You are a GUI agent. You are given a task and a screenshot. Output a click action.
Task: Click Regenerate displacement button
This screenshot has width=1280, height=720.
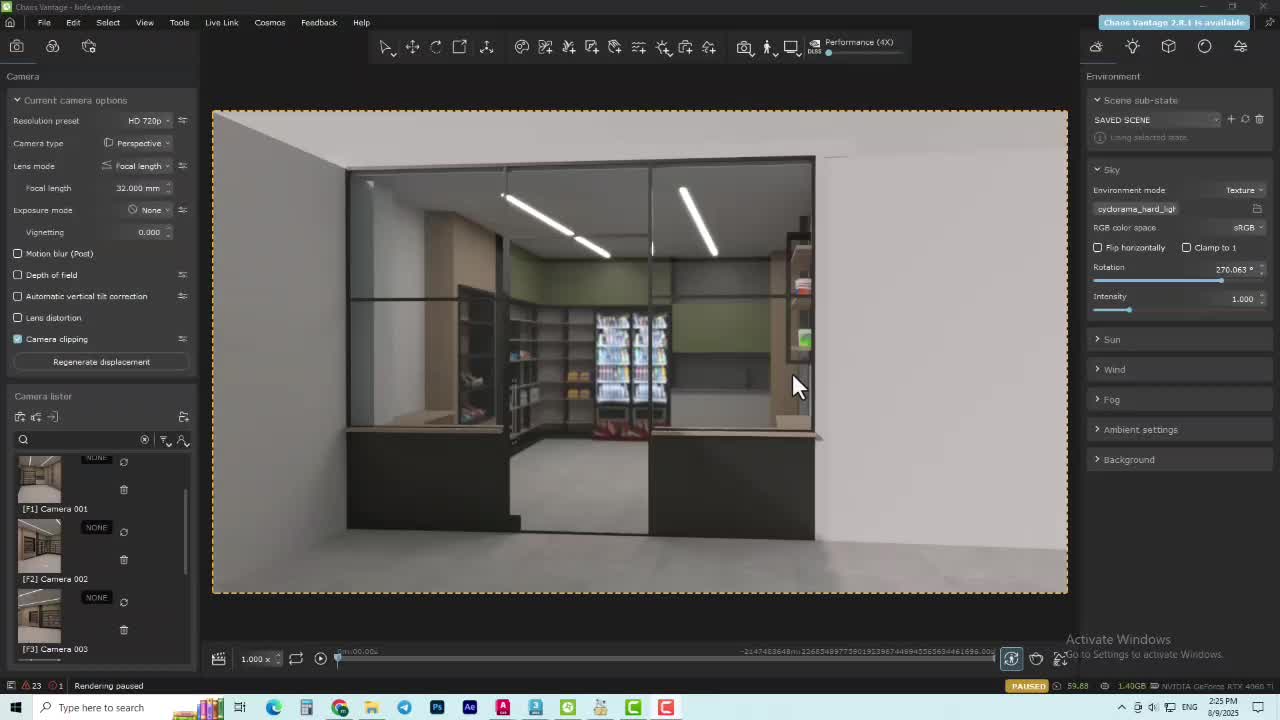pos(101,362)
